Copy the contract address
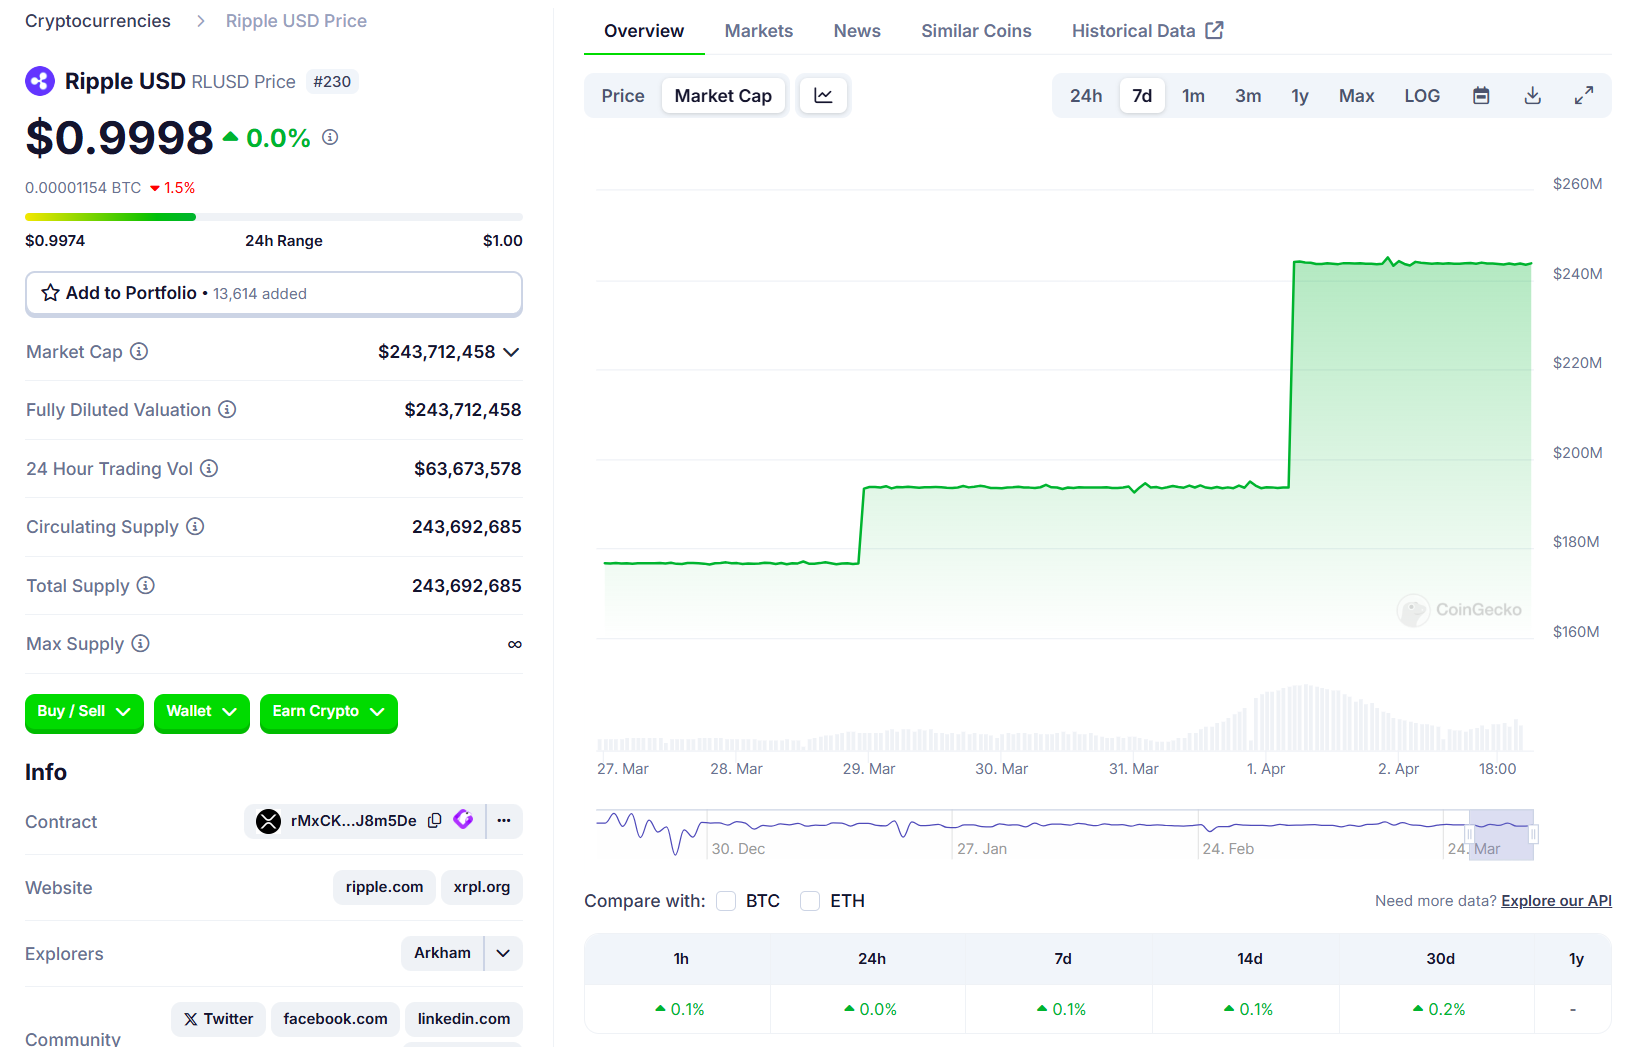The width and height of the screenshot is (1639, 1047). point(435,821)
